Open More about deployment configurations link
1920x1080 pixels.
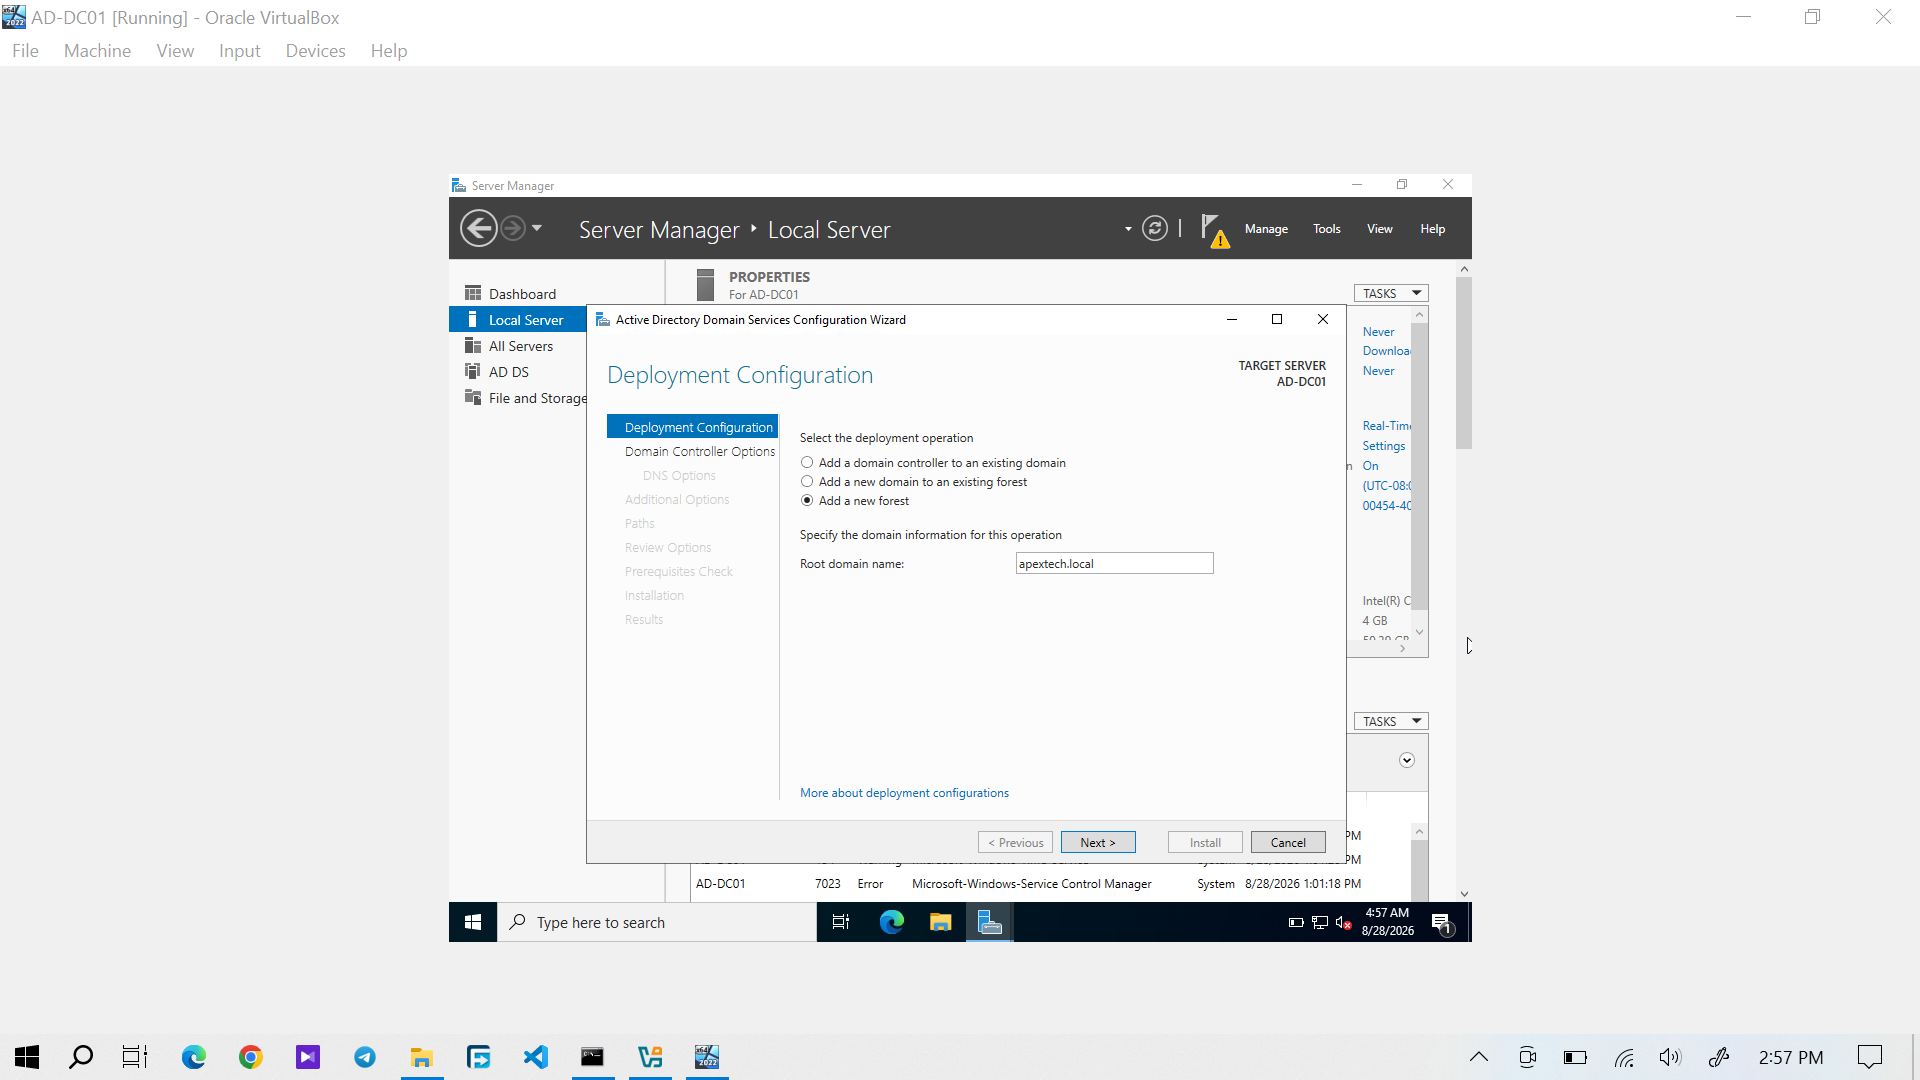pyautogui.click(x=904, y=793)
